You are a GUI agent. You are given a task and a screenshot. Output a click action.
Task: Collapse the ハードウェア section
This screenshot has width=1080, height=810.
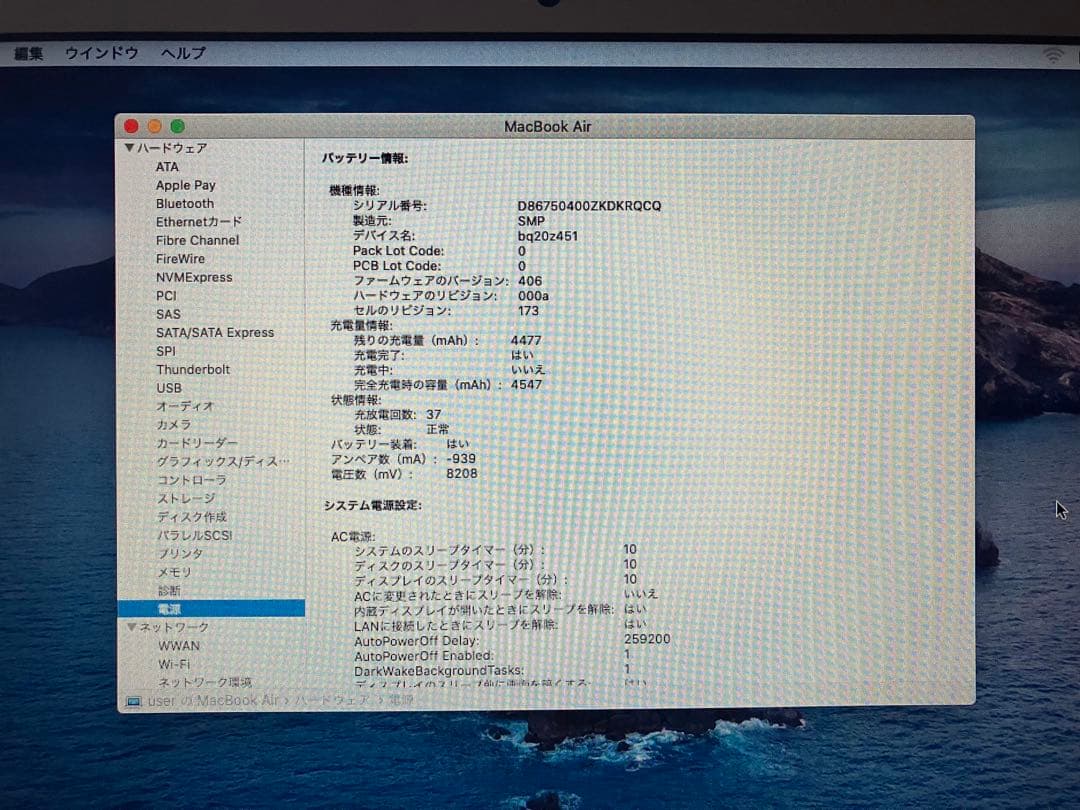click(129, 147)
